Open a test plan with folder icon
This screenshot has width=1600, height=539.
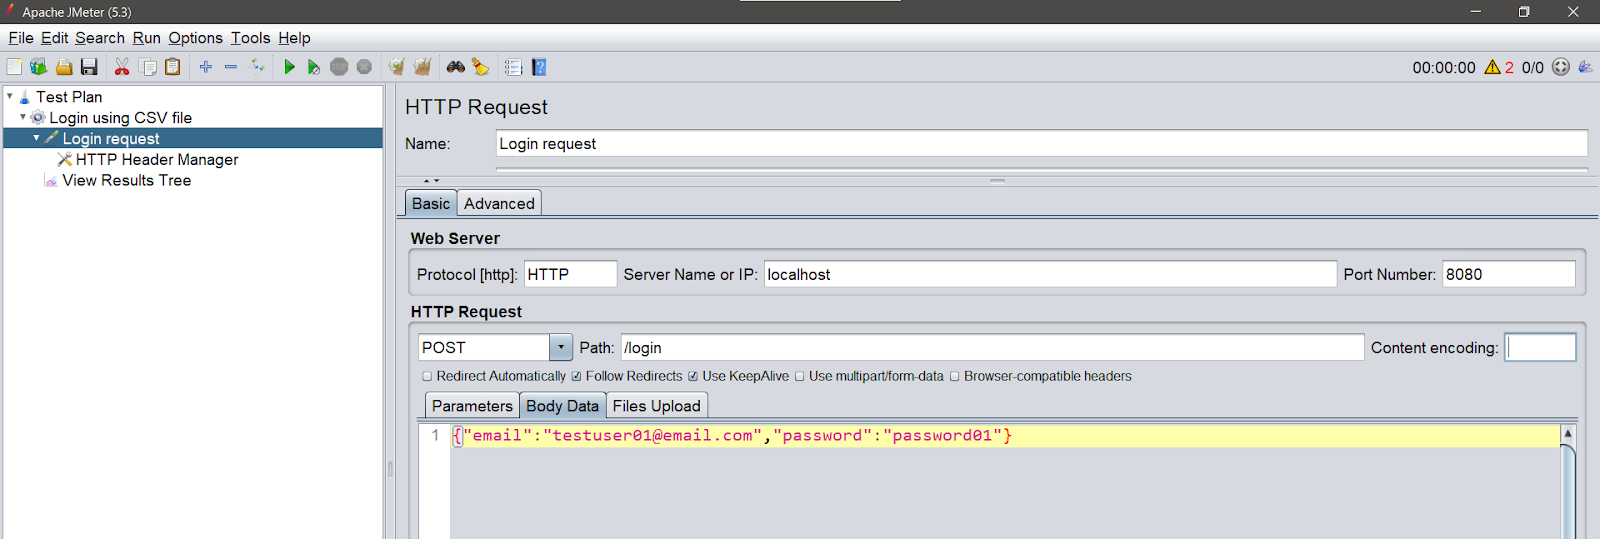pos(64,67)
